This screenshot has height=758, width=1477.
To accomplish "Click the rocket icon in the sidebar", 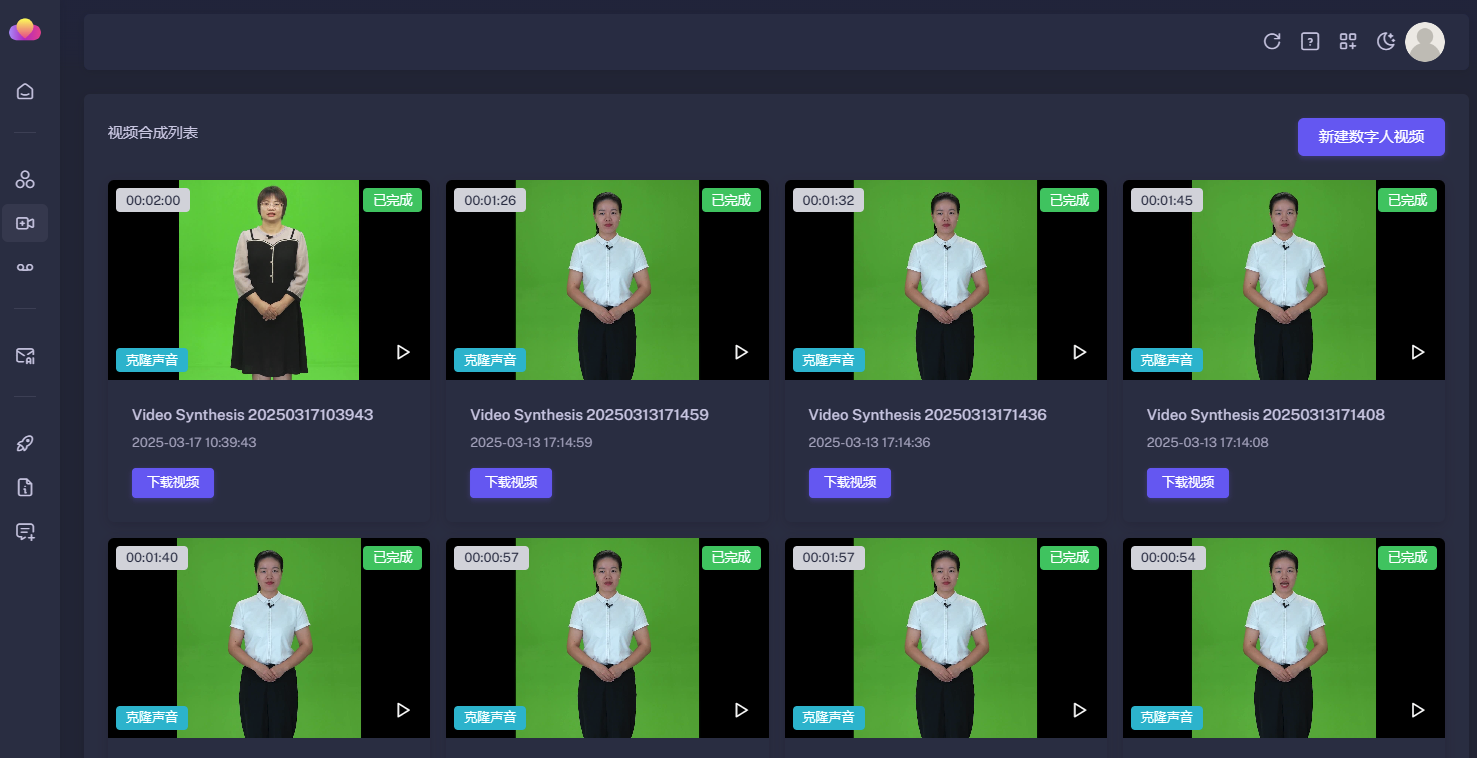I will [x=25, y=443].
